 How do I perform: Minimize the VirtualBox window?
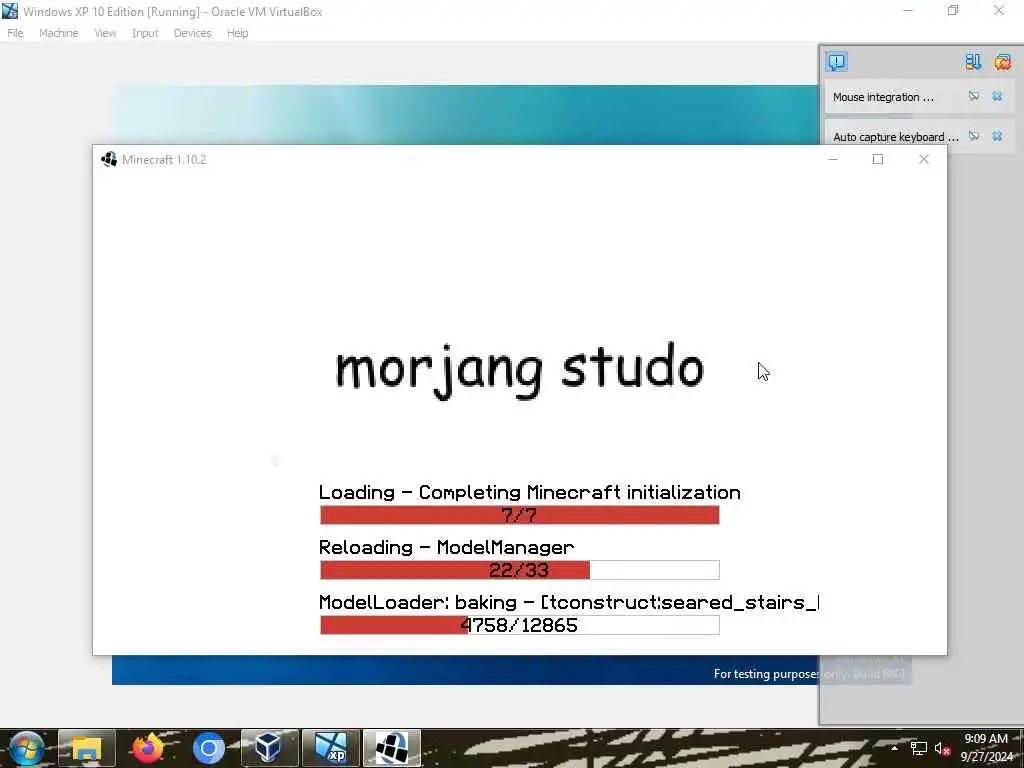[908, 10]
